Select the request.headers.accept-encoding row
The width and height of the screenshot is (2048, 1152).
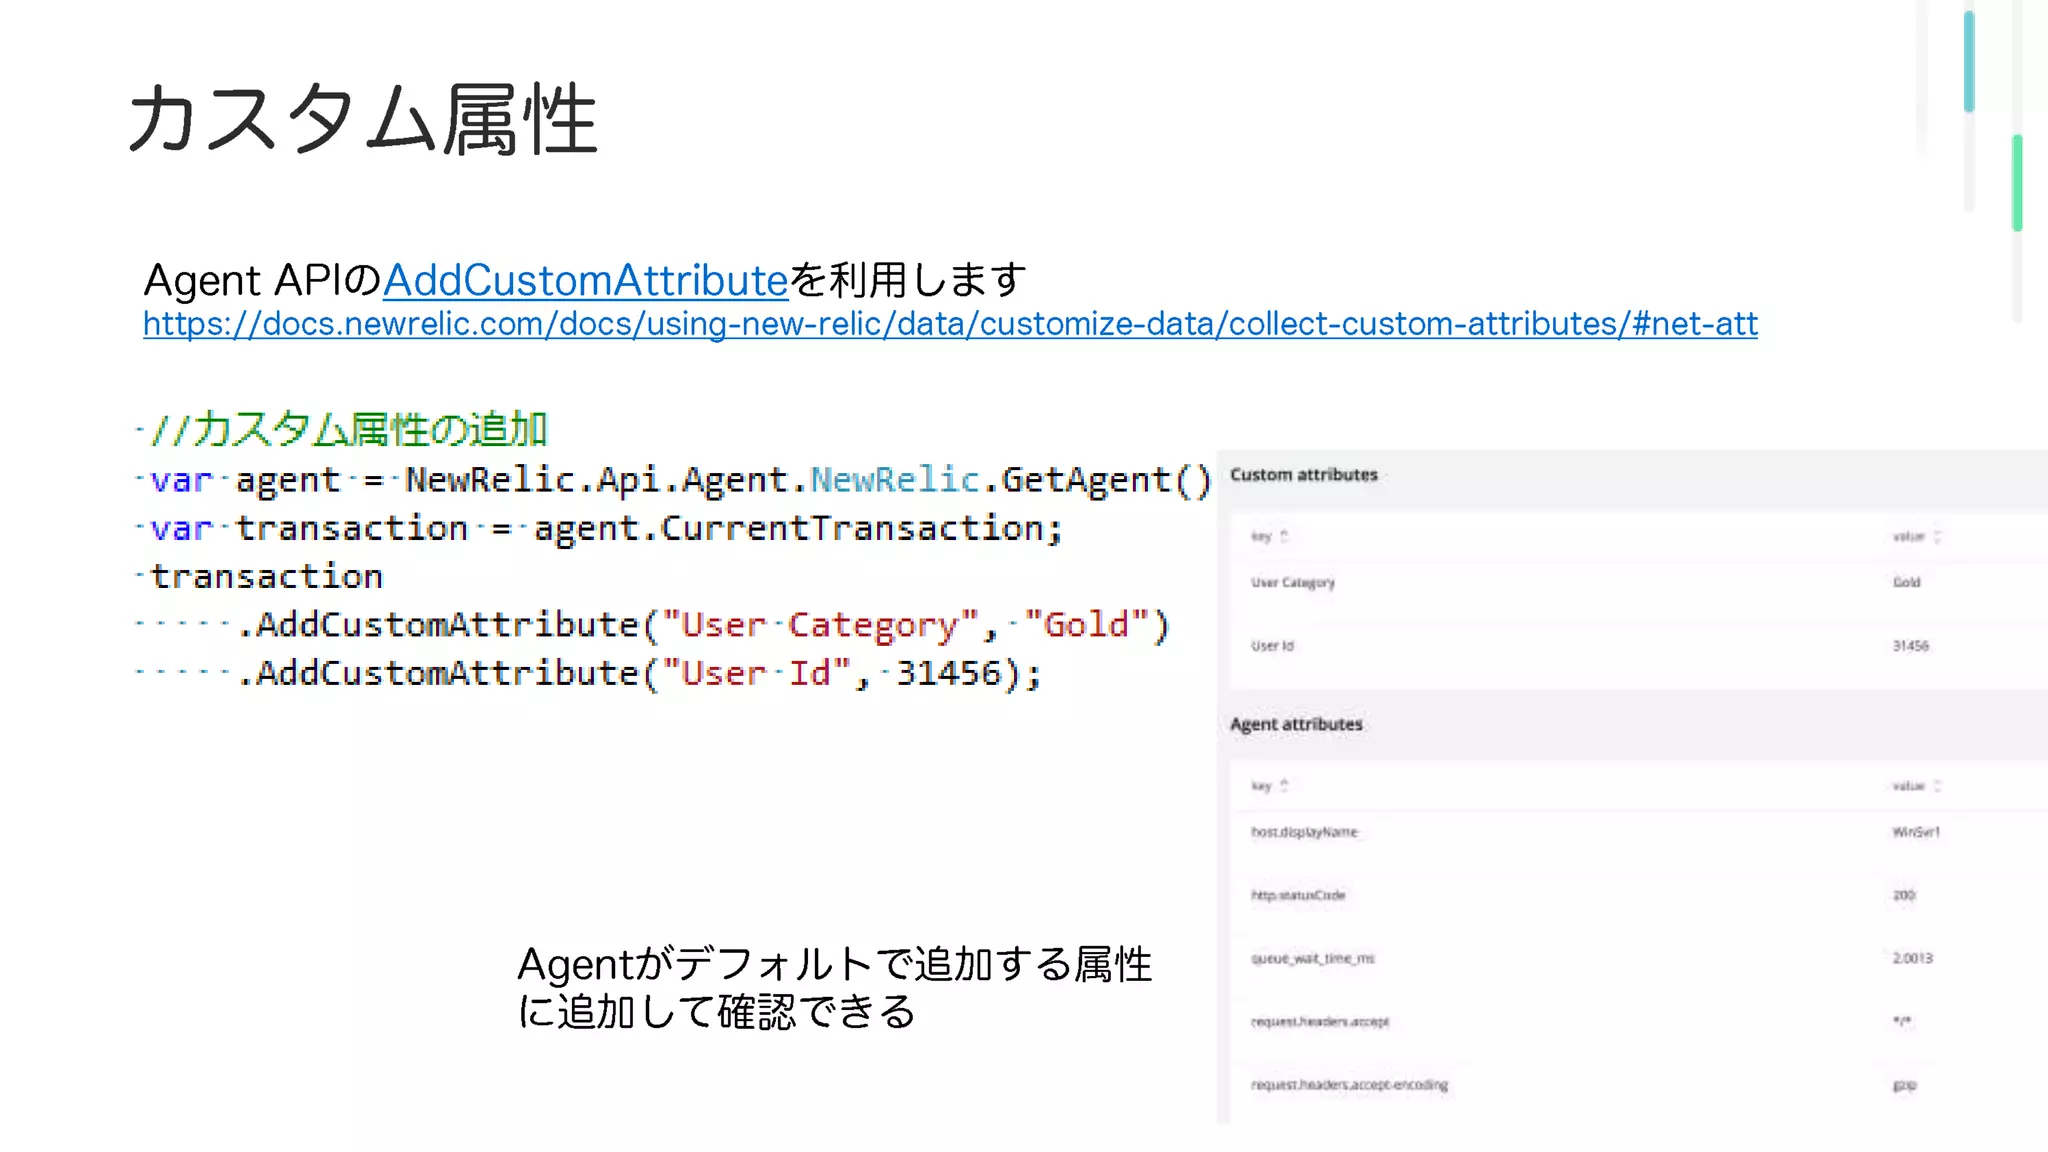point(1349,1084)
